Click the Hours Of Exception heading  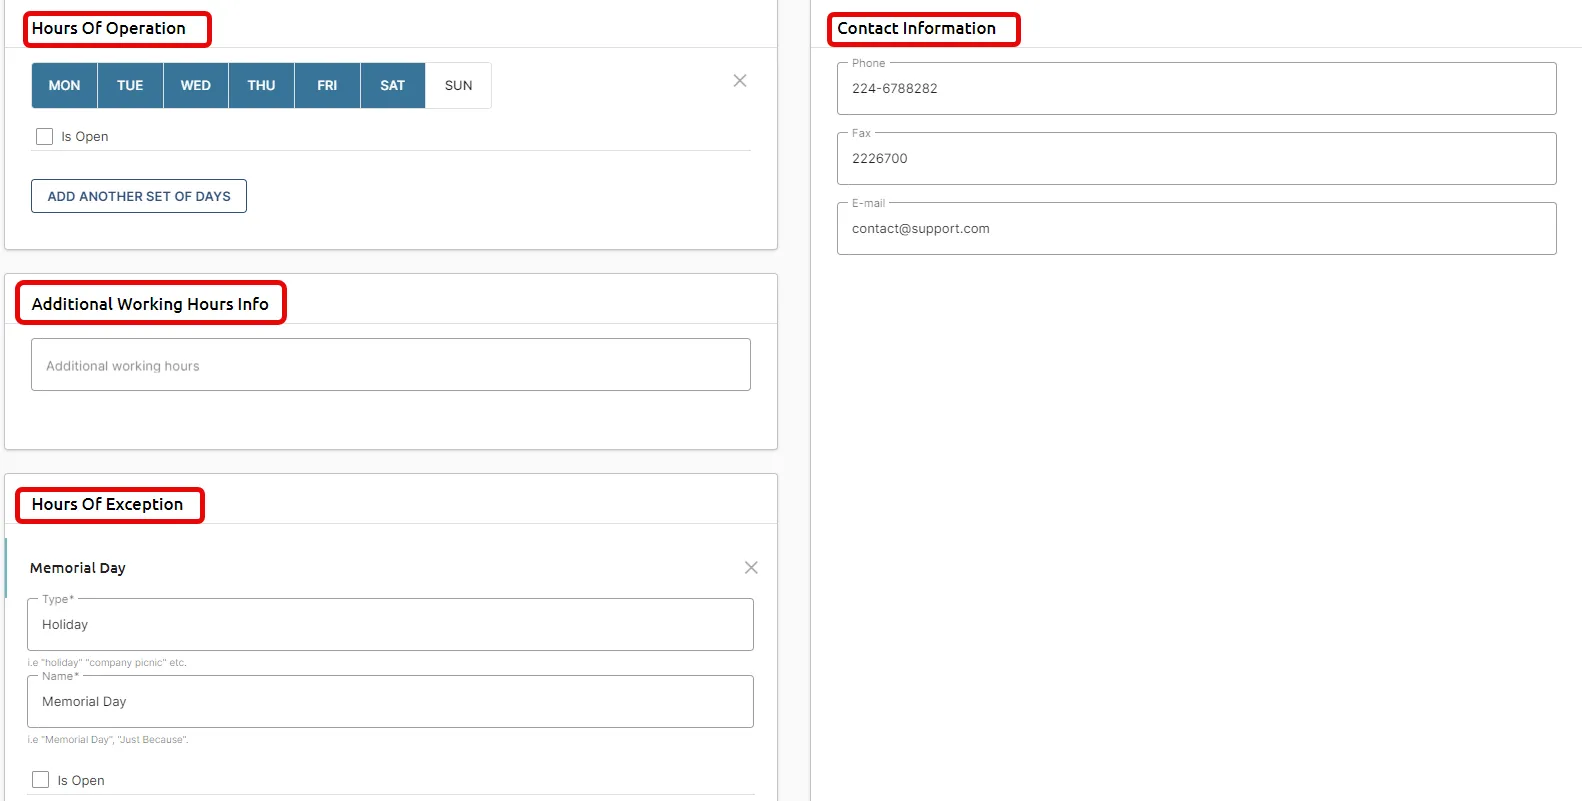point(107,504)
